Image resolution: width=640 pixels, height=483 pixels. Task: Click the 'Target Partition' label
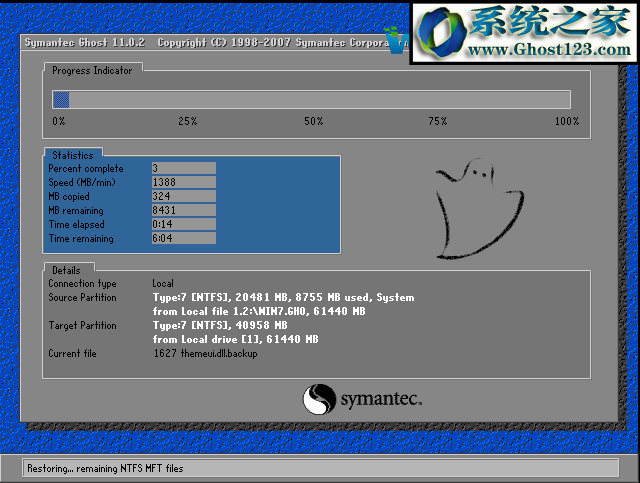[x=82, y=325]
